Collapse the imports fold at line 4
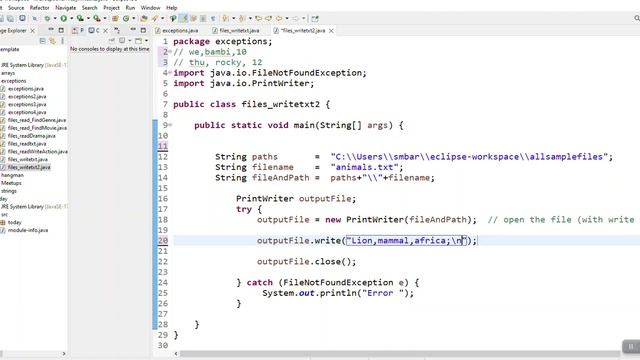Viewport: 640px width, 360px height. point(170,73)
